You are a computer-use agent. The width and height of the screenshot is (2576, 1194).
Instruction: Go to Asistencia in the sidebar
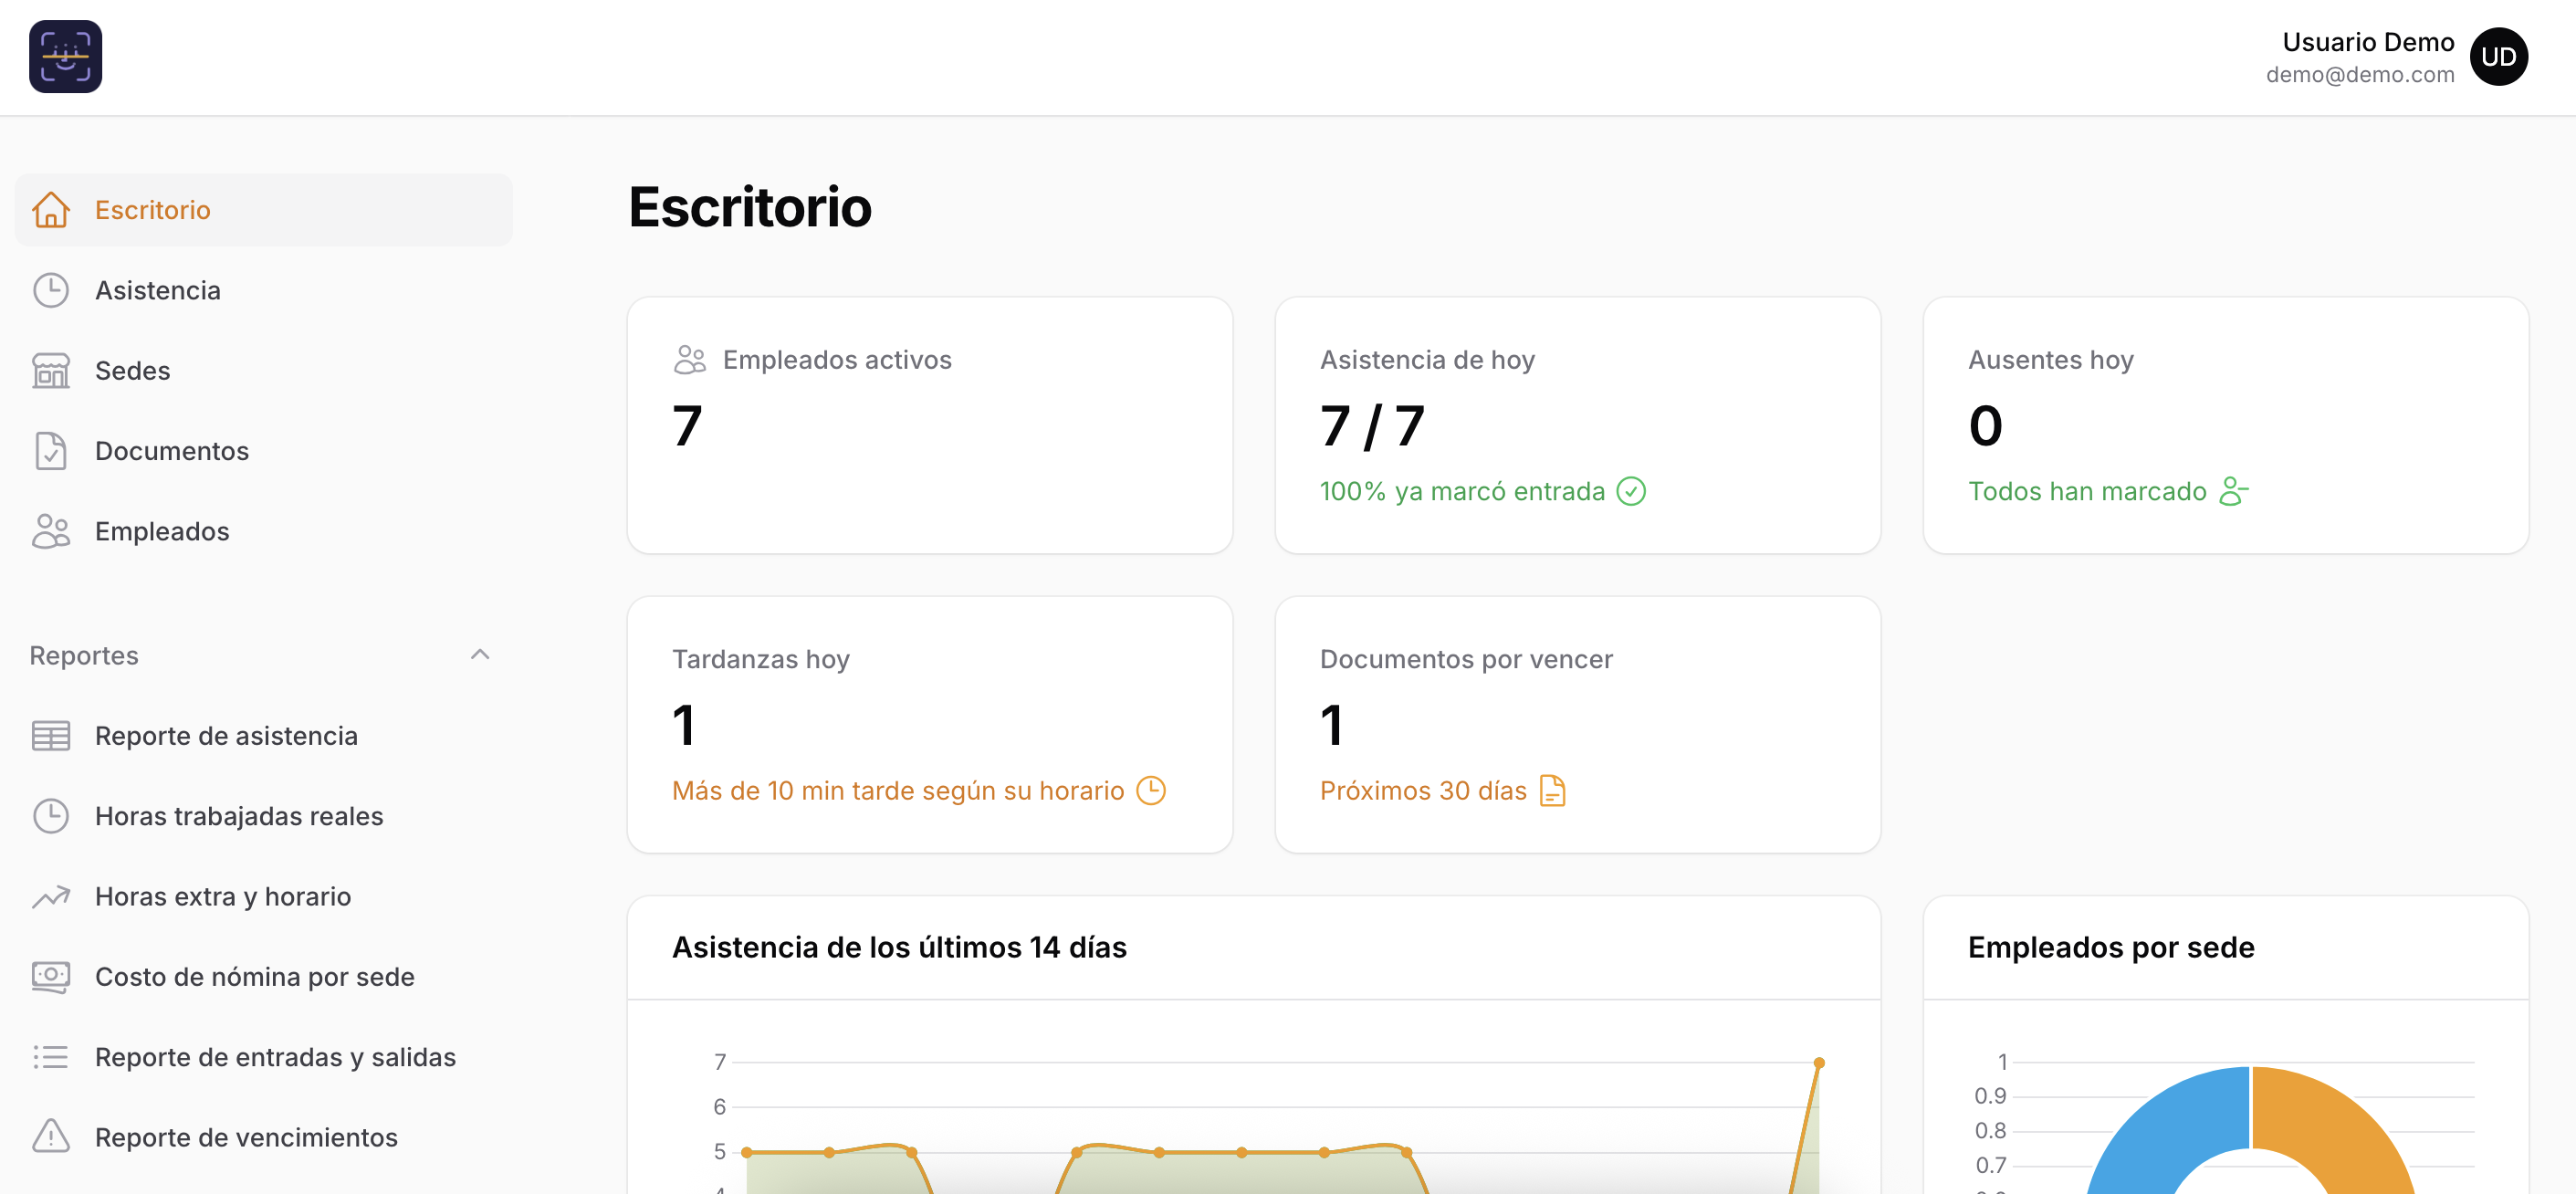[x=264, y=290]
